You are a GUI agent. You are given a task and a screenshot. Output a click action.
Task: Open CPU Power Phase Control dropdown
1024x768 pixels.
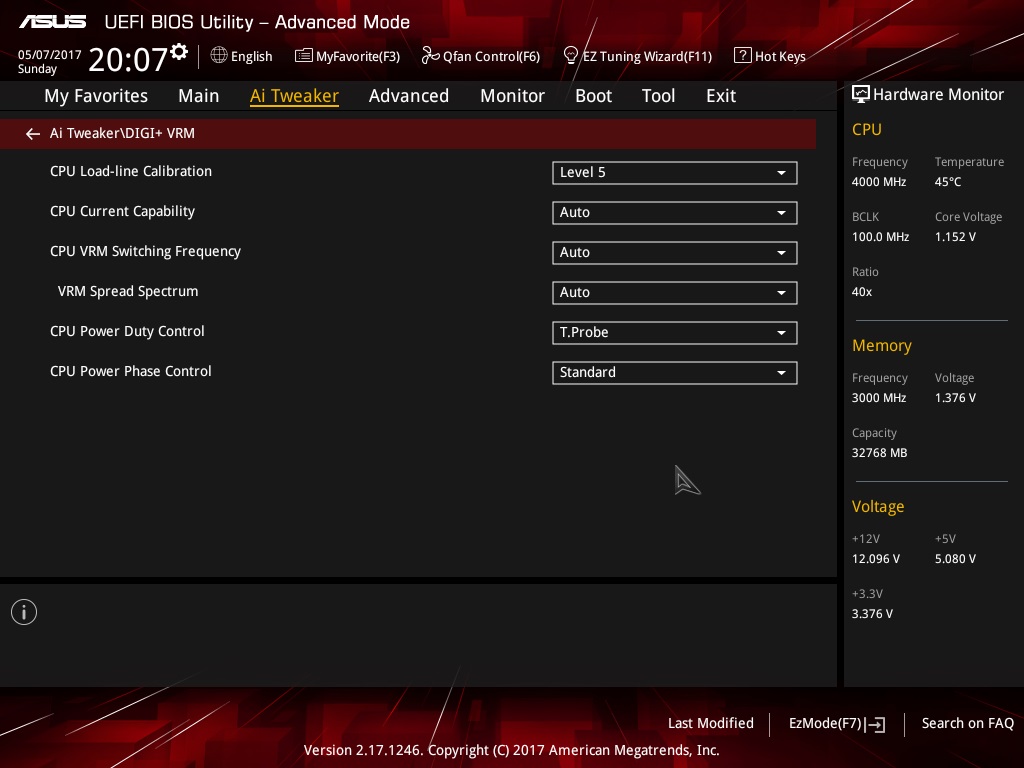[x=675, y=373]
